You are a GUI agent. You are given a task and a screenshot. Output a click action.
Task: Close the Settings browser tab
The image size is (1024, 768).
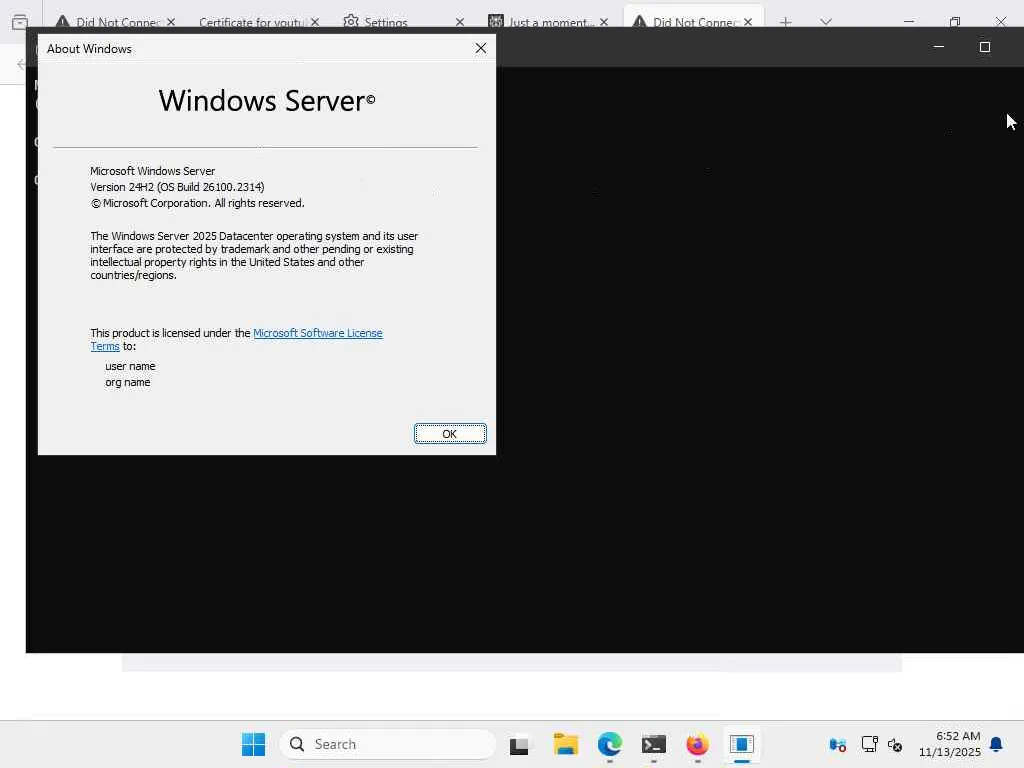460,22
